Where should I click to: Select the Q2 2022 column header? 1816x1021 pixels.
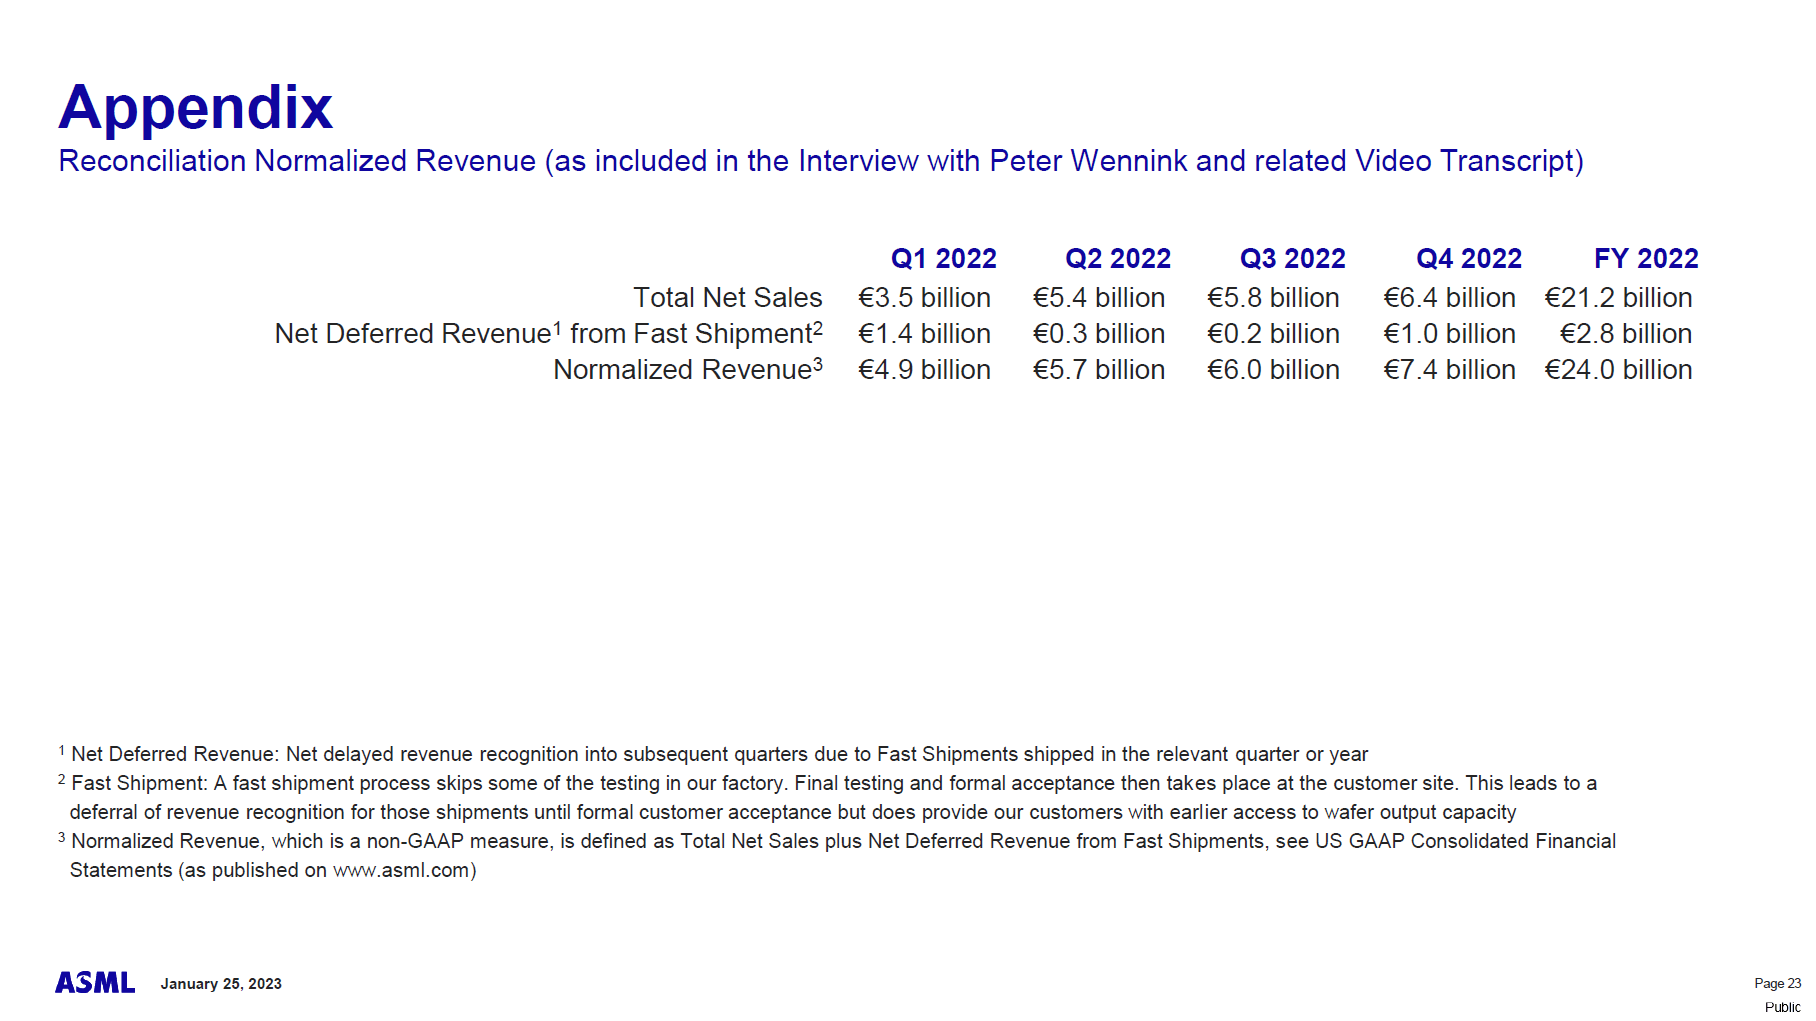[x=1118, y=259]
